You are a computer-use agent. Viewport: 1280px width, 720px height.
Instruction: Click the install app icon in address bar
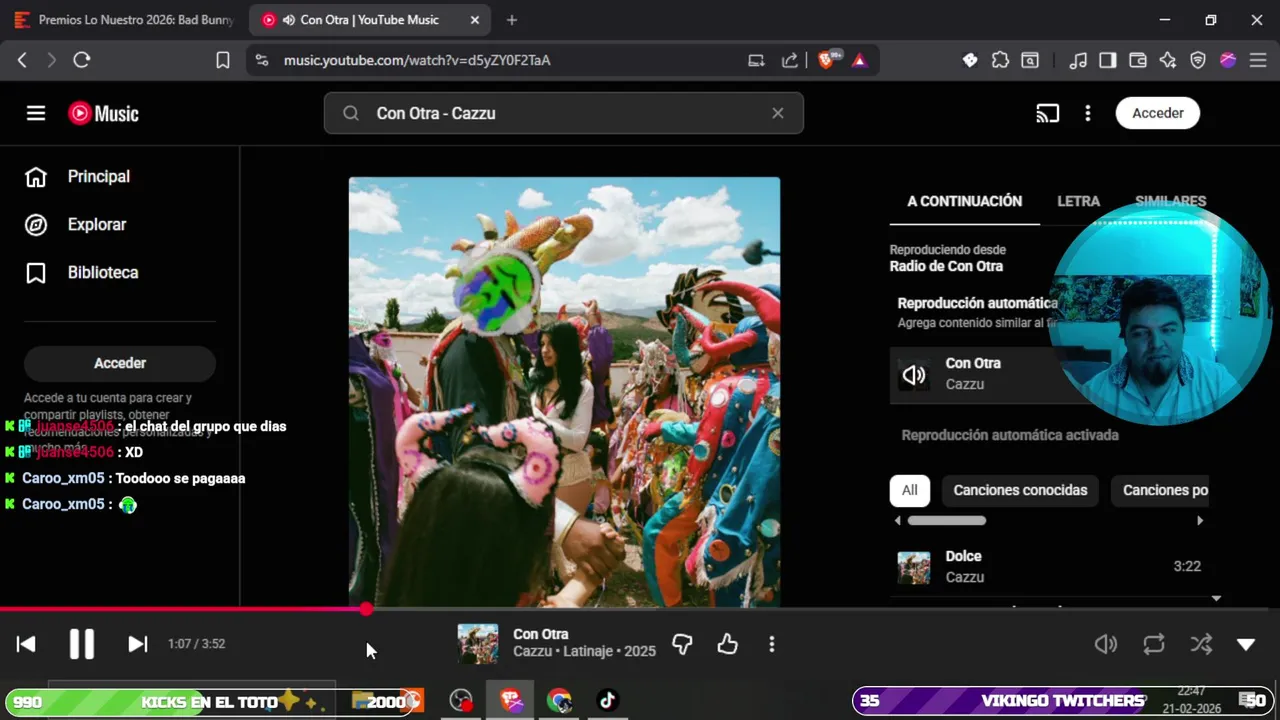tap(757, 60)
